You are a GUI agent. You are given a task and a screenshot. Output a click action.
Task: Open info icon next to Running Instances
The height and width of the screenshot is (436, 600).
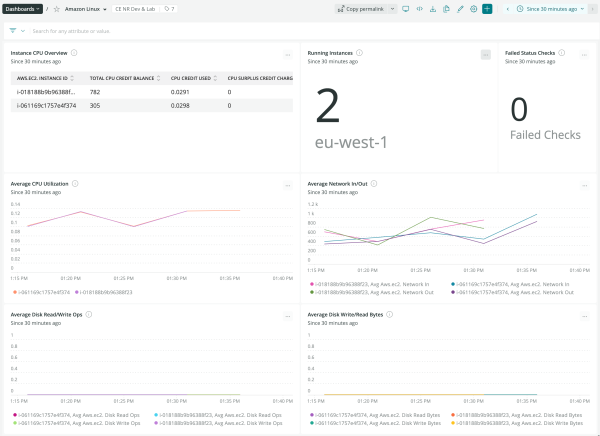pyautogui.click(x=359, y=52)
